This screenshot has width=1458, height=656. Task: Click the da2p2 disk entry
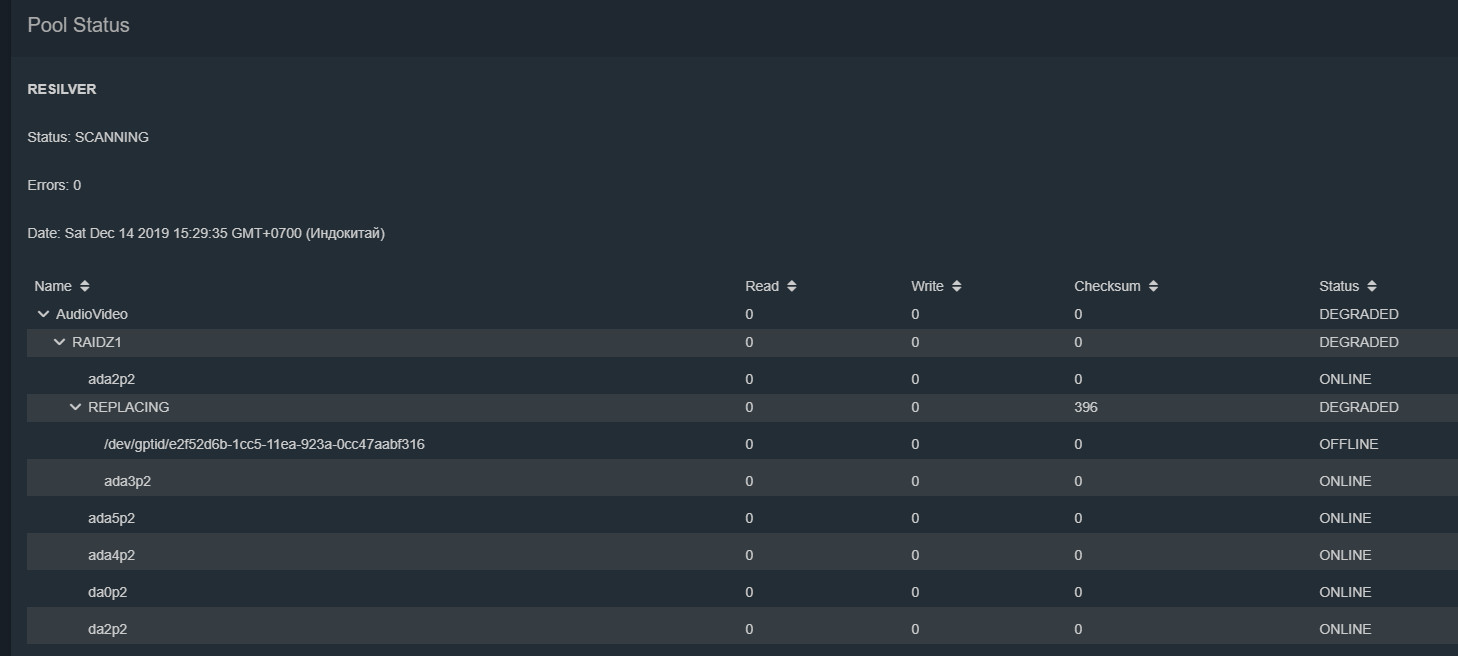[x=107, y=629]
